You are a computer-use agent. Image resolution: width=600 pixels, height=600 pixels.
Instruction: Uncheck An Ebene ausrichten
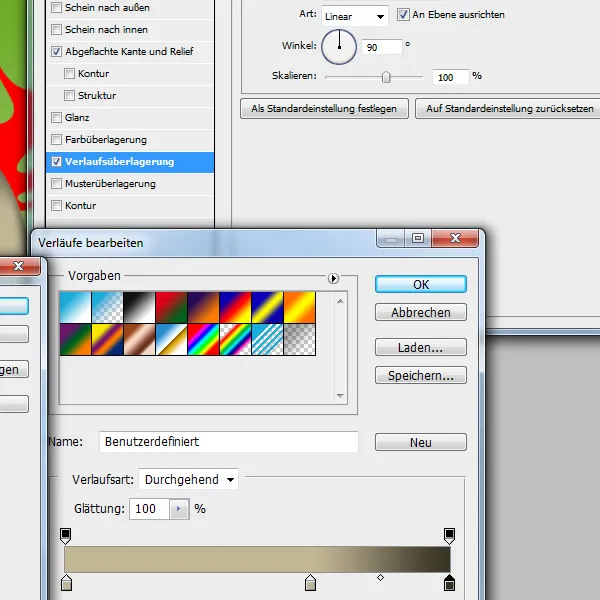click(403, 15)
